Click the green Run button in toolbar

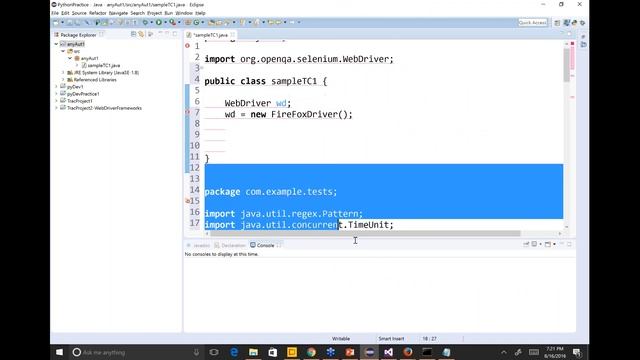coord(159,22)
